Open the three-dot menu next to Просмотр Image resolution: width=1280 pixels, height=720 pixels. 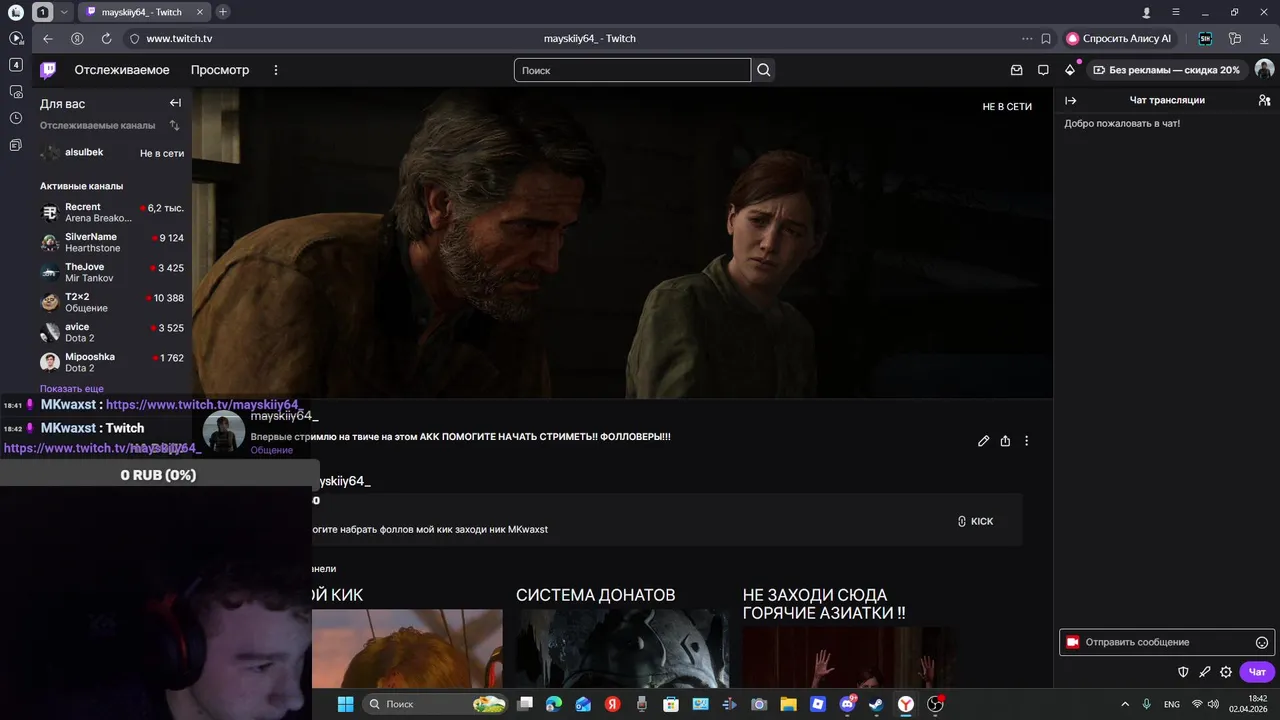[x=276, y=70]
